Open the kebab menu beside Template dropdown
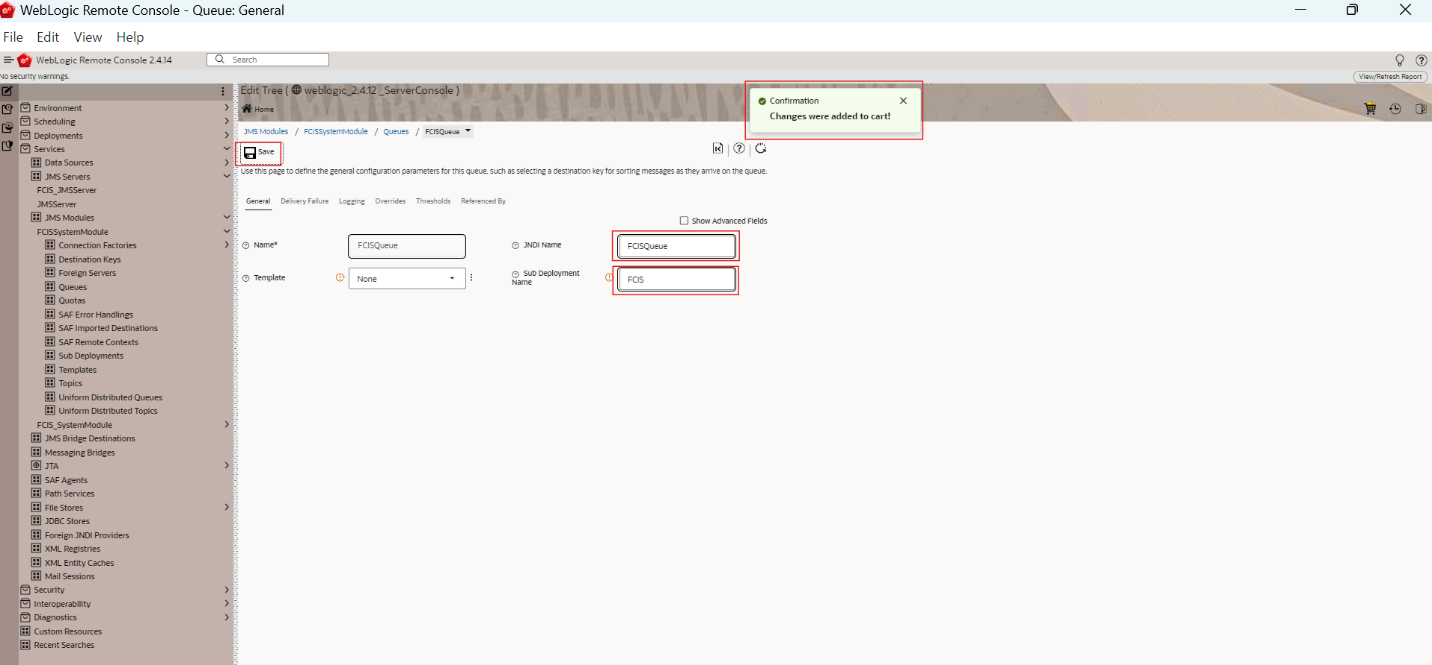The height and width of the screenshot is (665, 1432). [x=471, y=278]
